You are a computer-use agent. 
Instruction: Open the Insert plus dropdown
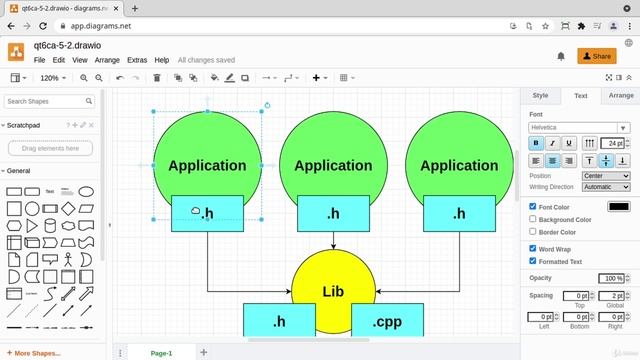(x=320, y=78)
